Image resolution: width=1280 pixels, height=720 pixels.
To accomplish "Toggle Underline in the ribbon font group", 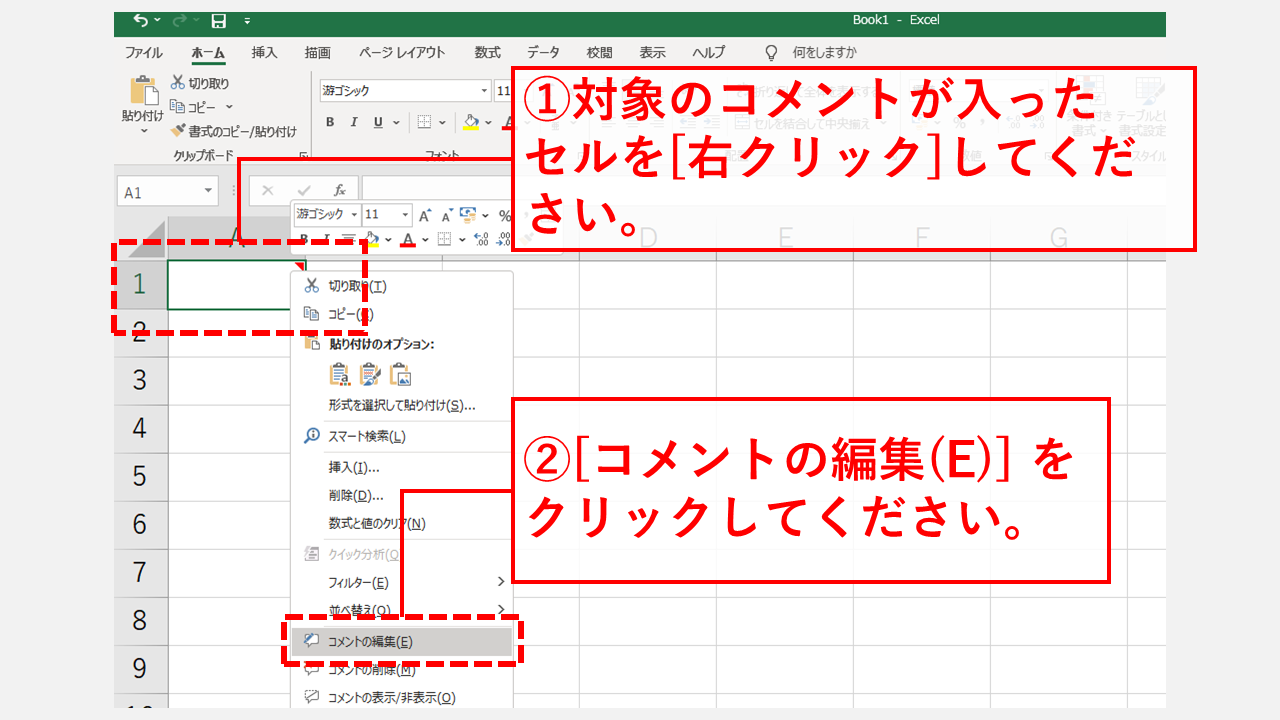I will 378,122.
